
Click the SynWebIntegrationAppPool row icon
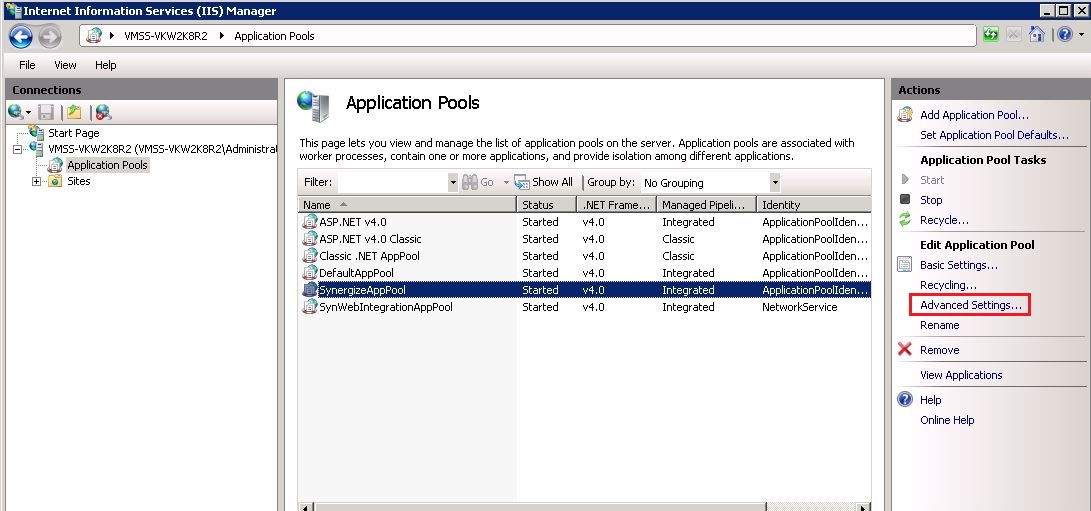pyautogui.click(x=310, y=307)
